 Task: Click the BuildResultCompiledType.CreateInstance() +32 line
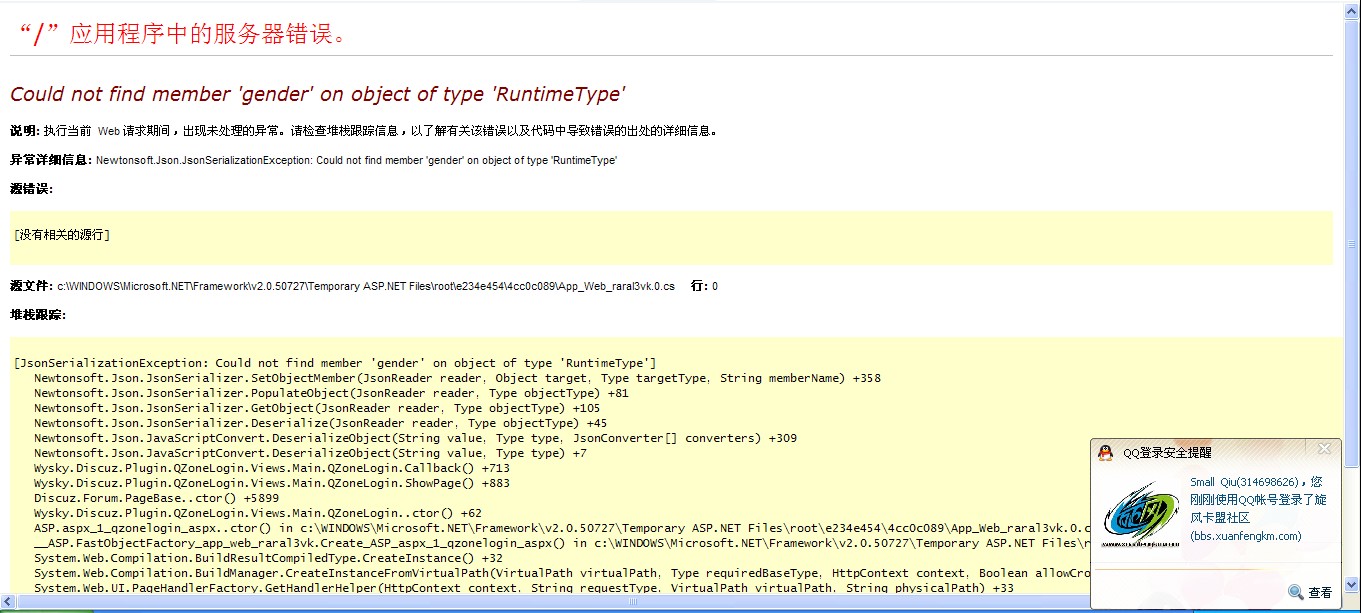[268, 558]
